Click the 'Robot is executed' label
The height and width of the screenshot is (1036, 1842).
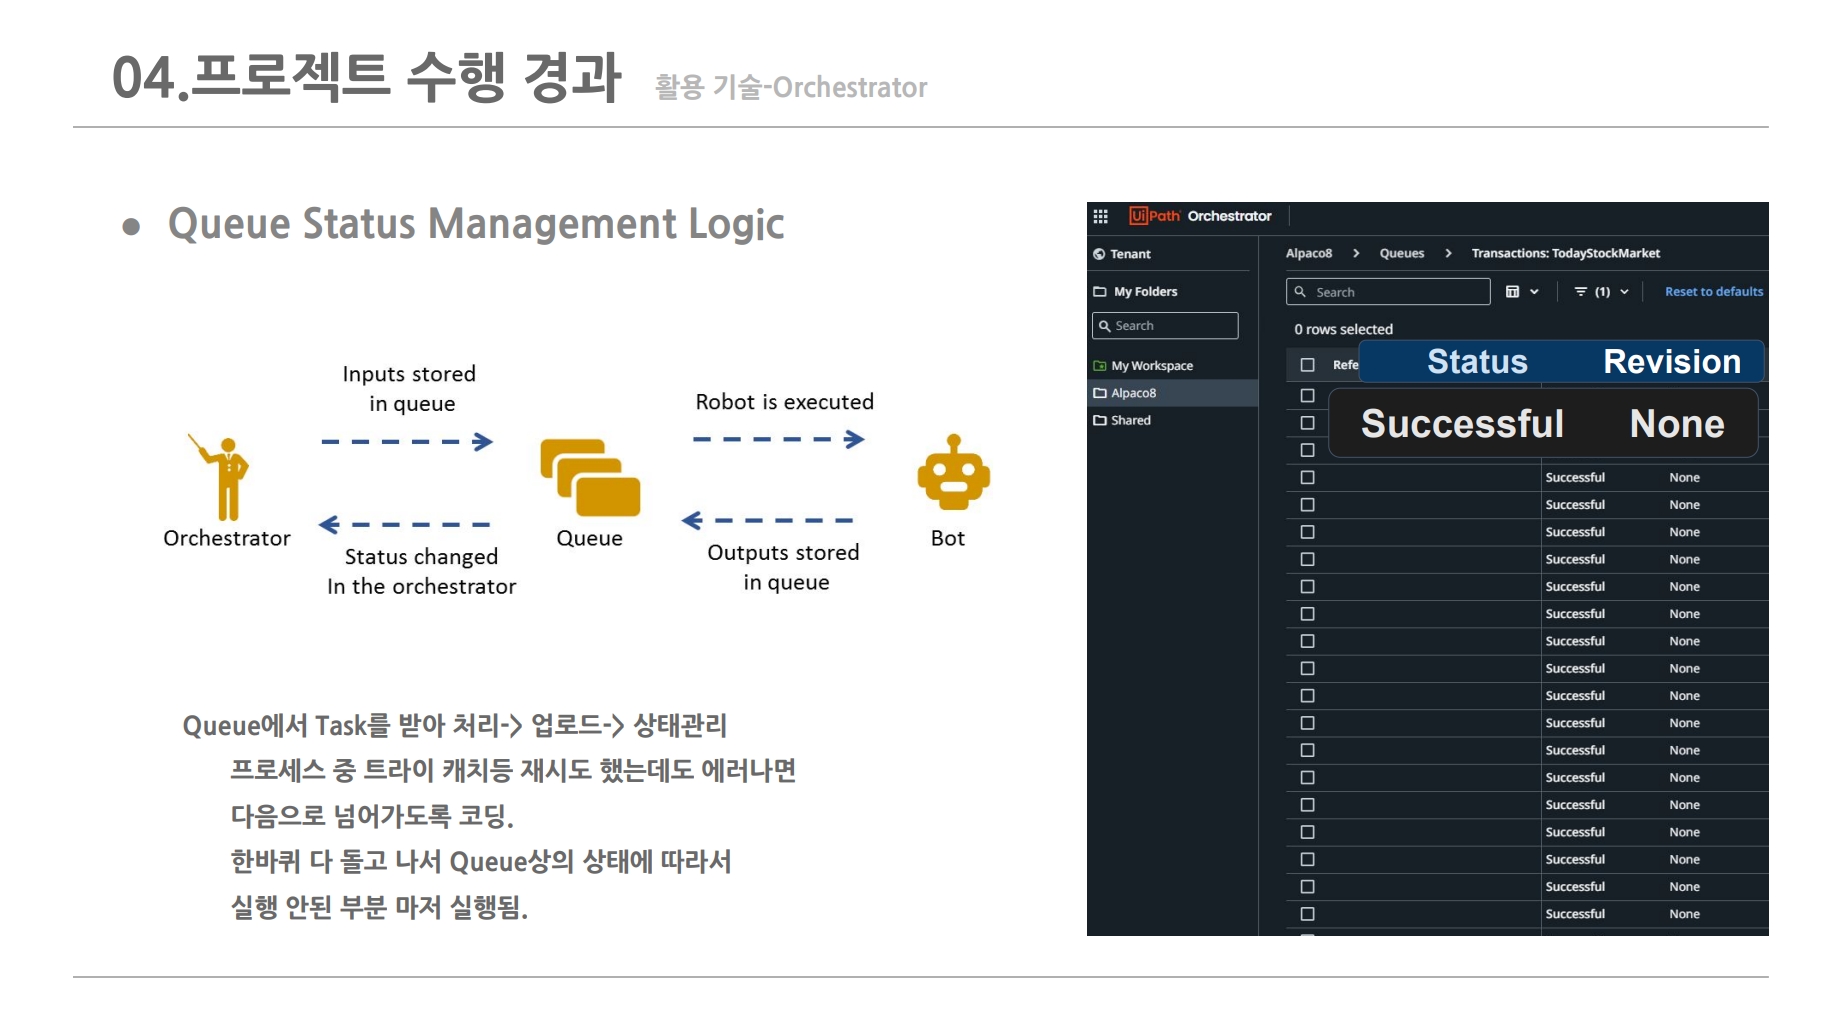(784, 402)
